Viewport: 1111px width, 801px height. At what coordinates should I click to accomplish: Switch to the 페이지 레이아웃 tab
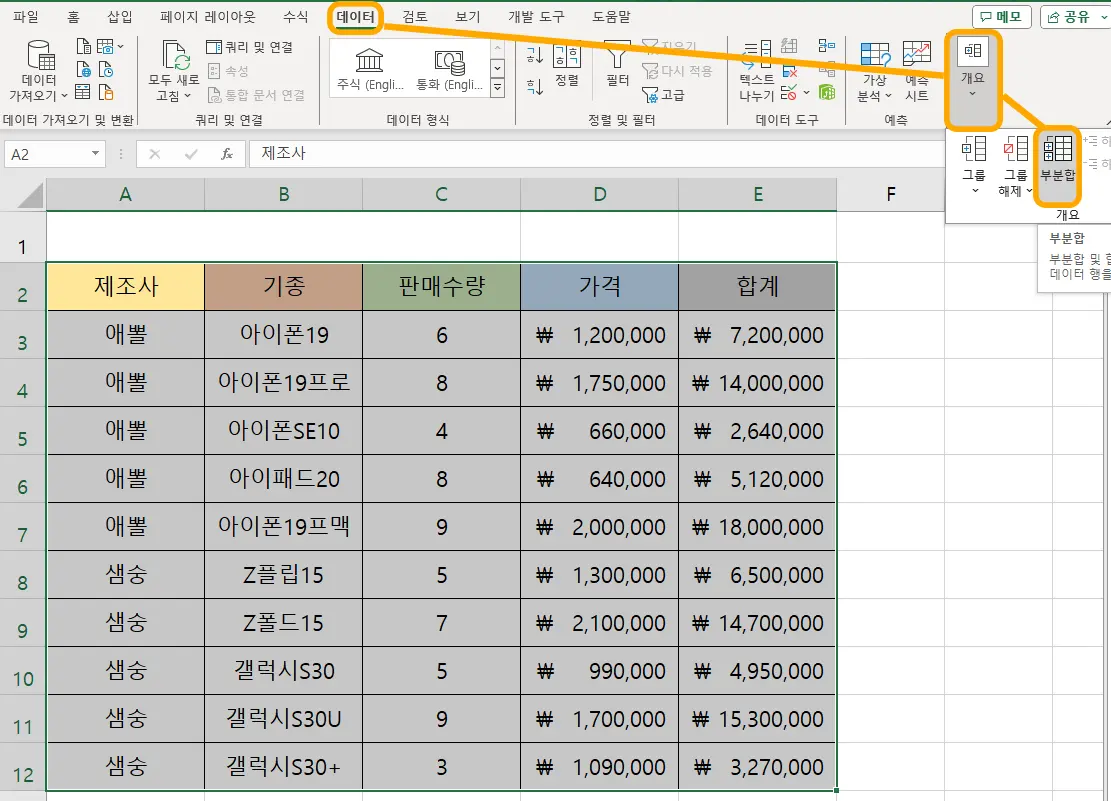(x=208, y=17)
